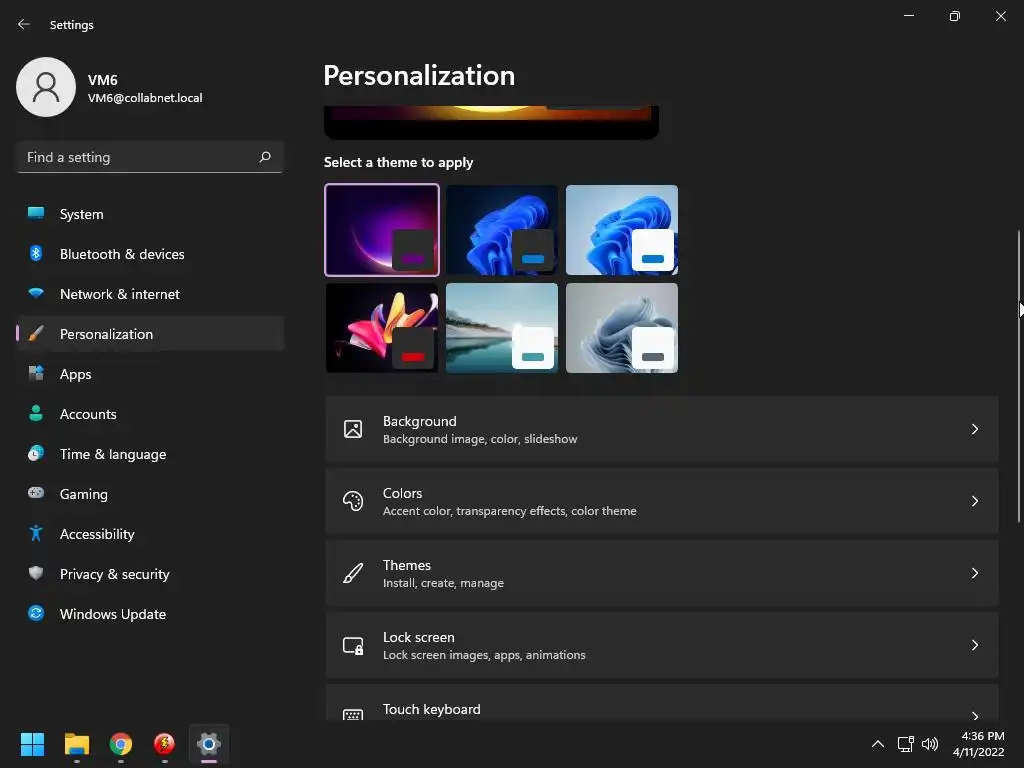Click the Windows Update sync icon
The height and width of the screenshot is (768, 1024).
(x=36, y=613)
